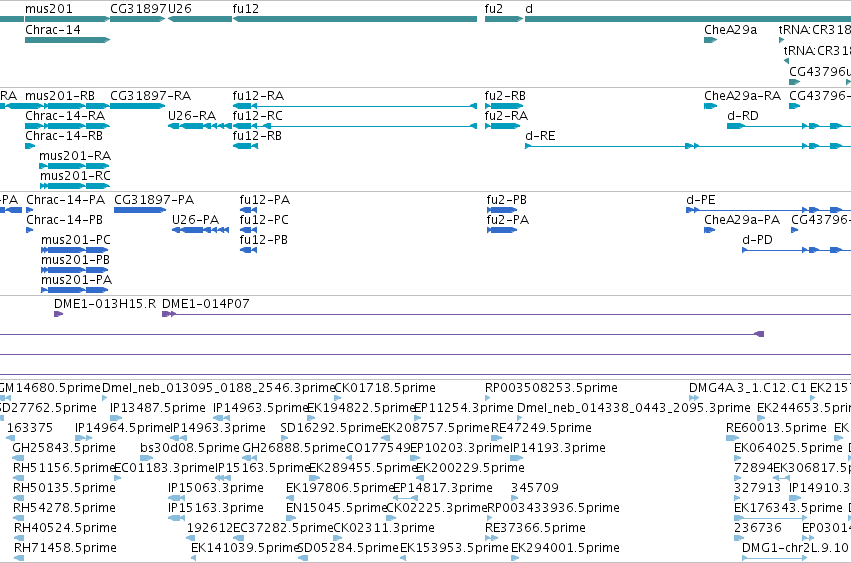This screenshot has height=563, width=851.
Task: Click the U26-PA protein feature
Action: click(200, 230)
